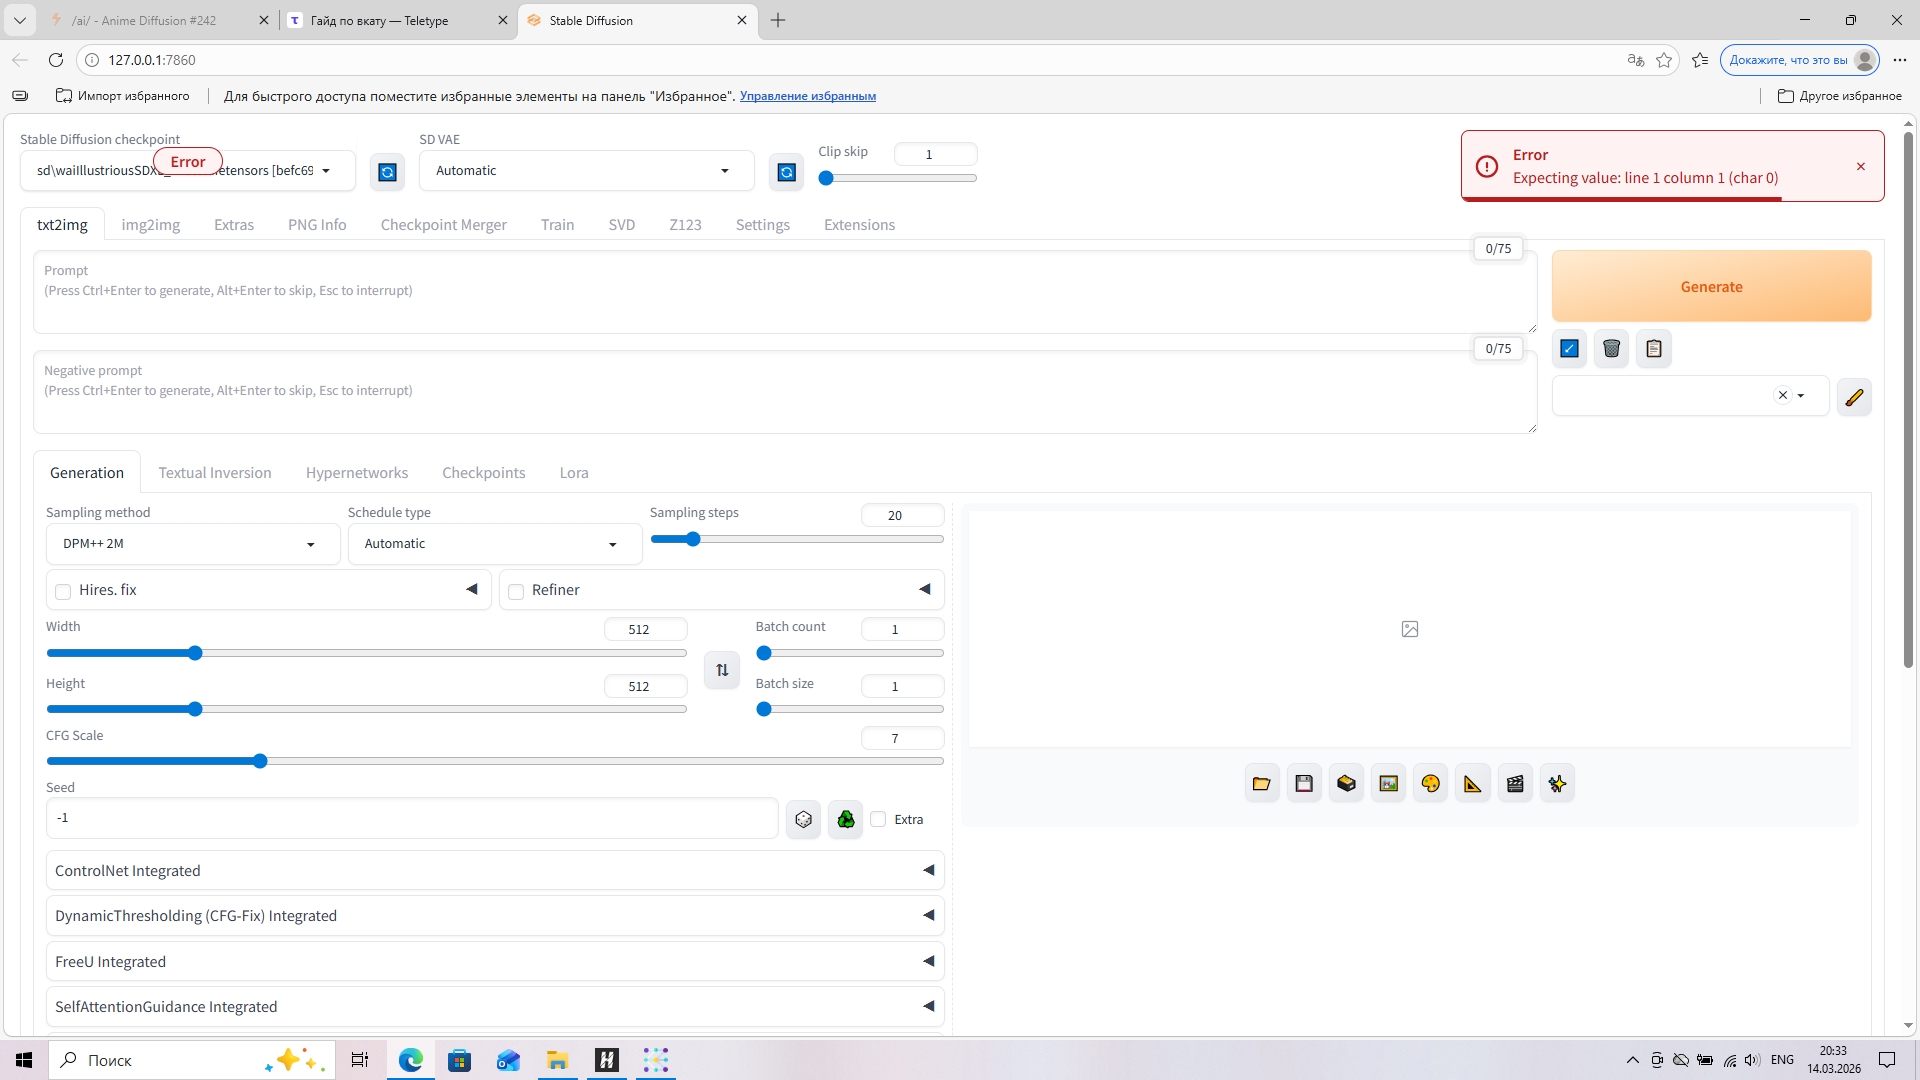Screen dimensions: 1920x1080
Task: Open the images output folder icon
Action: point(1261,783)
